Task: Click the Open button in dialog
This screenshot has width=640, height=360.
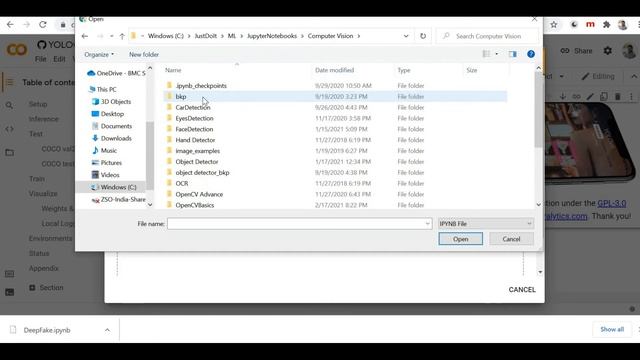Action: coord(460,239)
